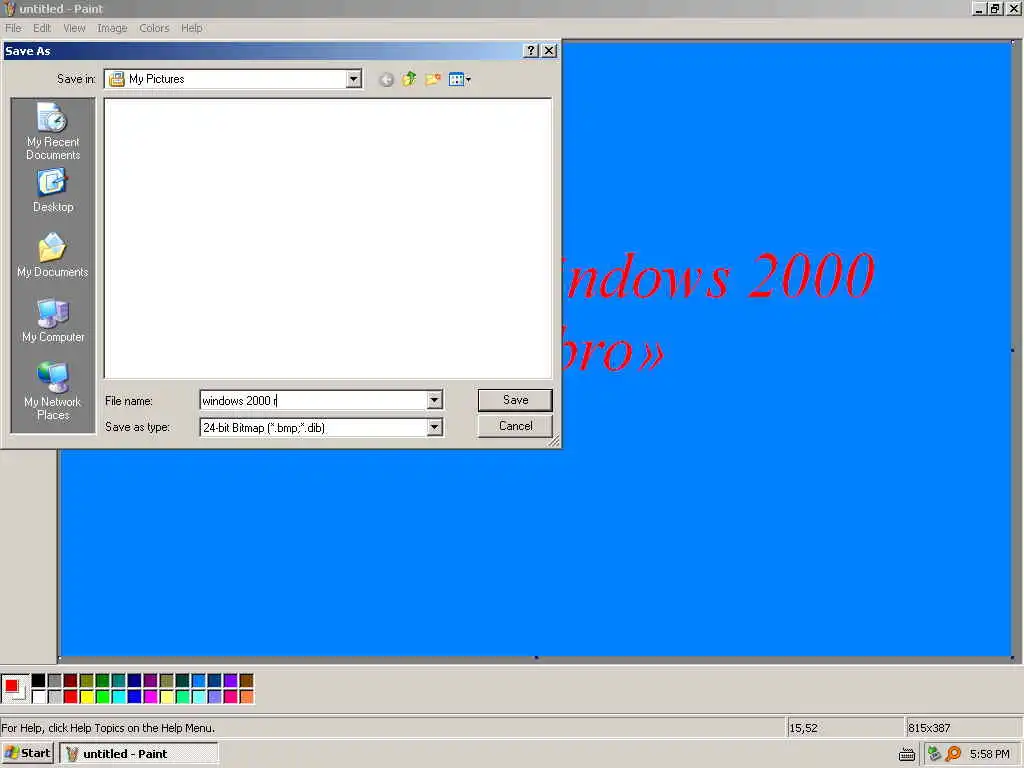Select the dark gray color swatch

(55, 680)
